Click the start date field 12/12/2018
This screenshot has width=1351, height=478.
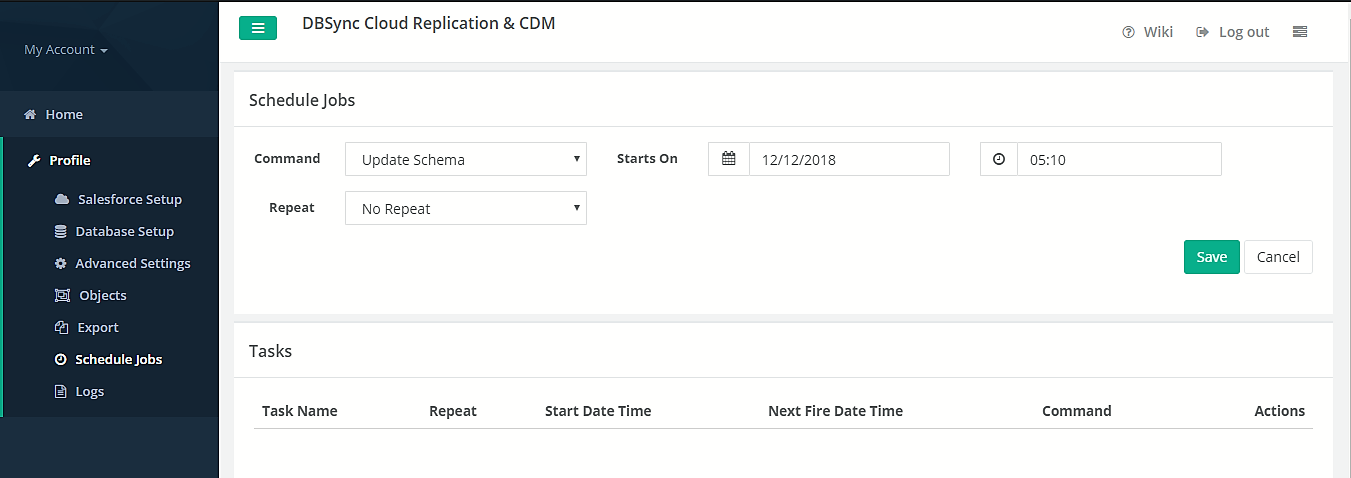point(848,159)
